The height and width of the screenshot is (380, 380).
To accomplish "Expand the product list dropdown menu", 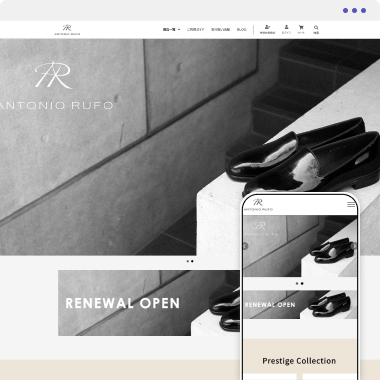I will pos(171,30).
